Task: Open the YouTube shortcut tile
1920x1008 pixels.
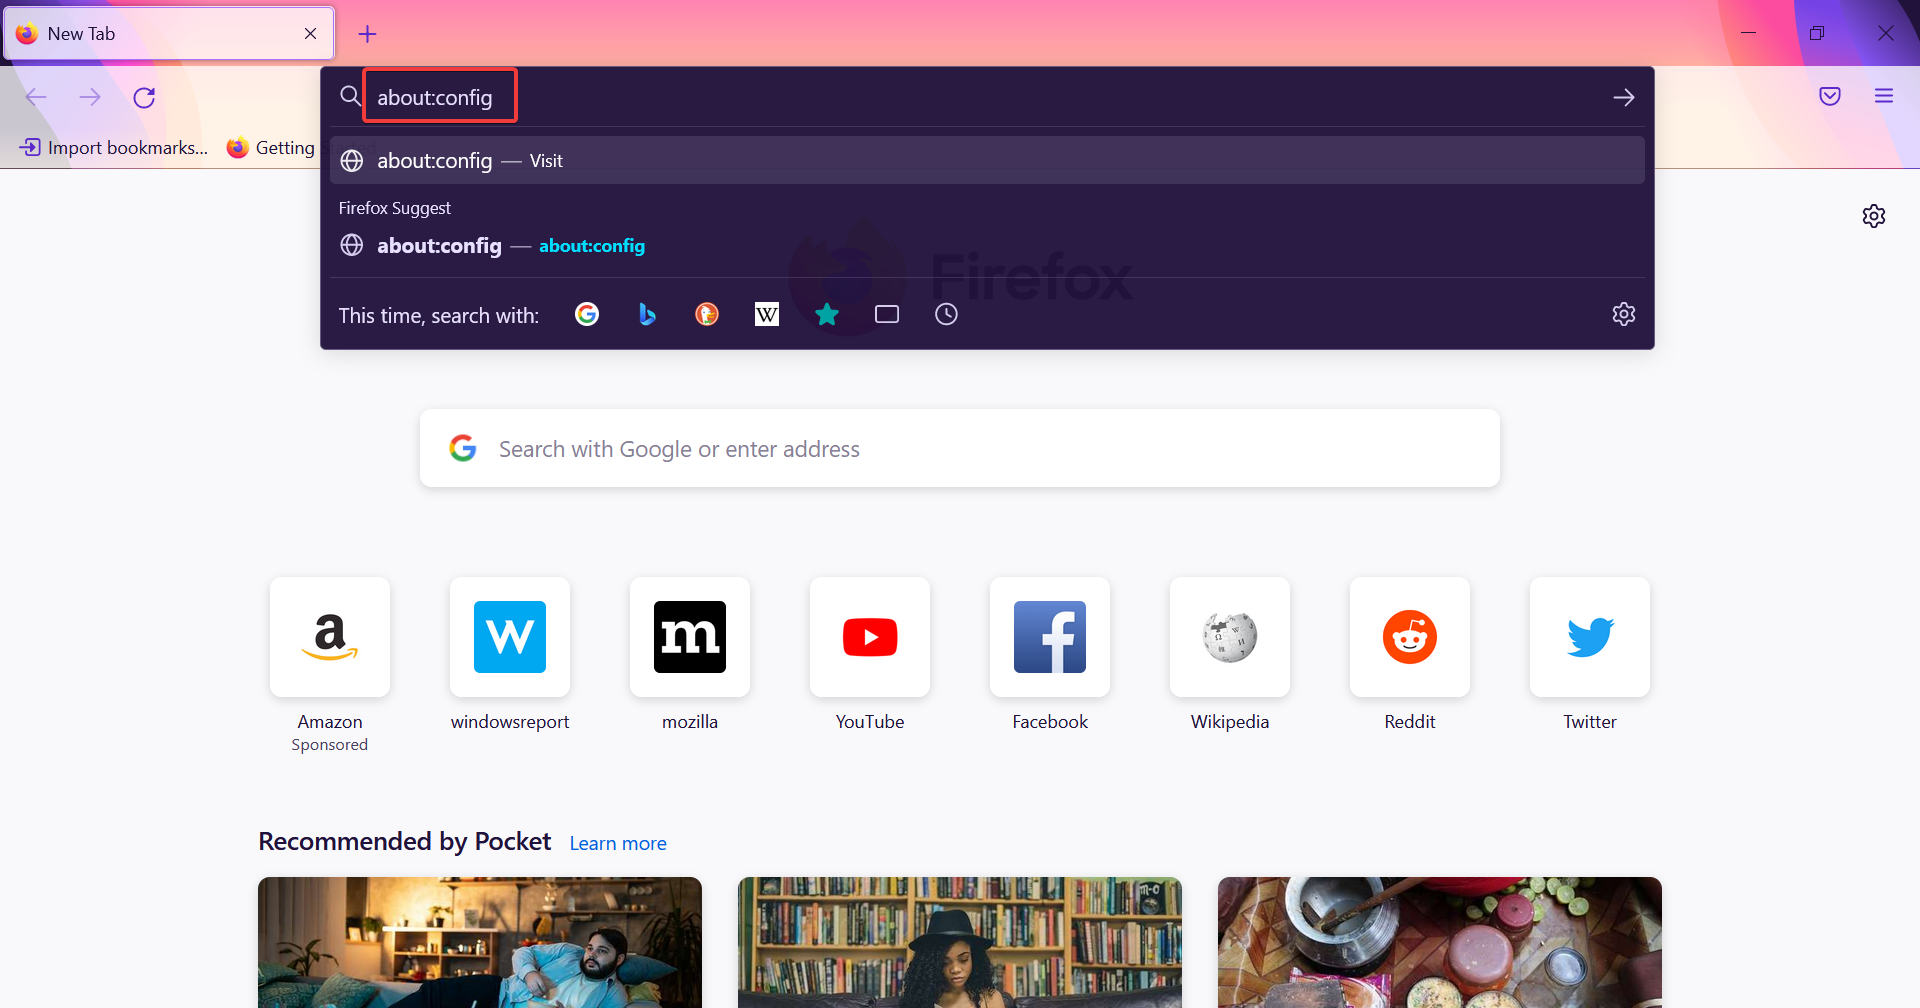Action: 869,637
